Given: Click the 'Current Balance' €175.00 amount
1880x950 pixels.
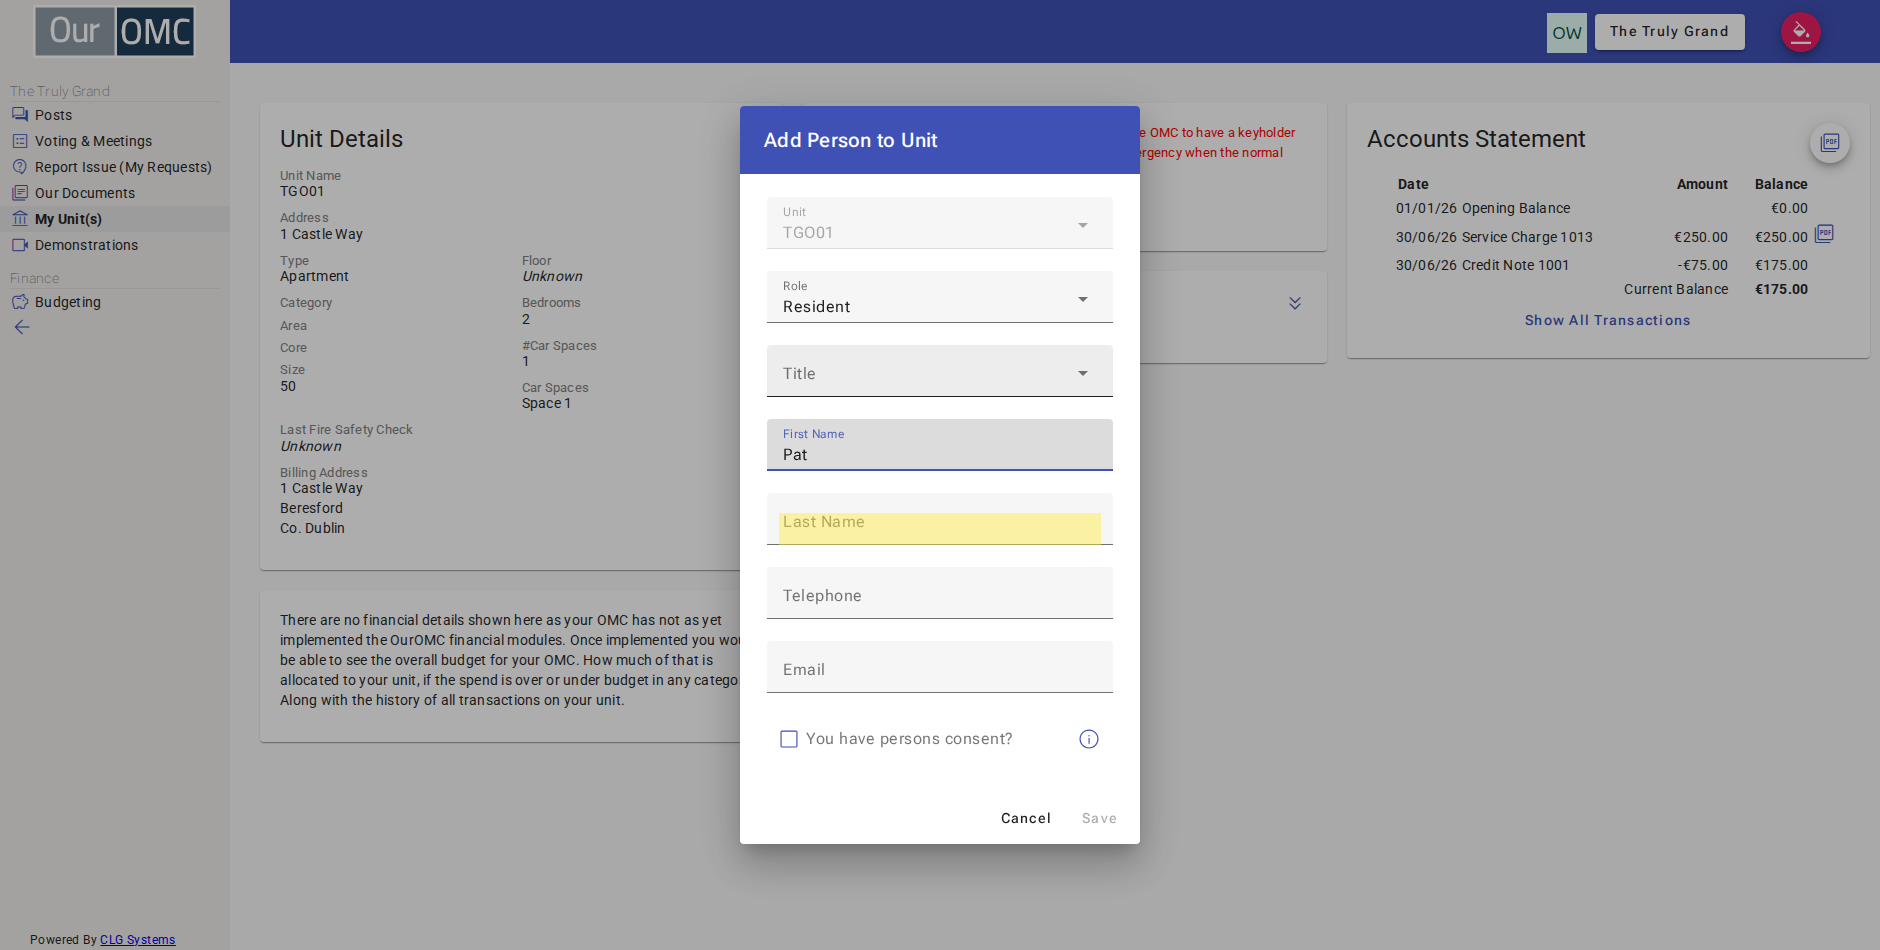Looking at the screenshot, I should pyautogui.click(x=1781, y=289).
